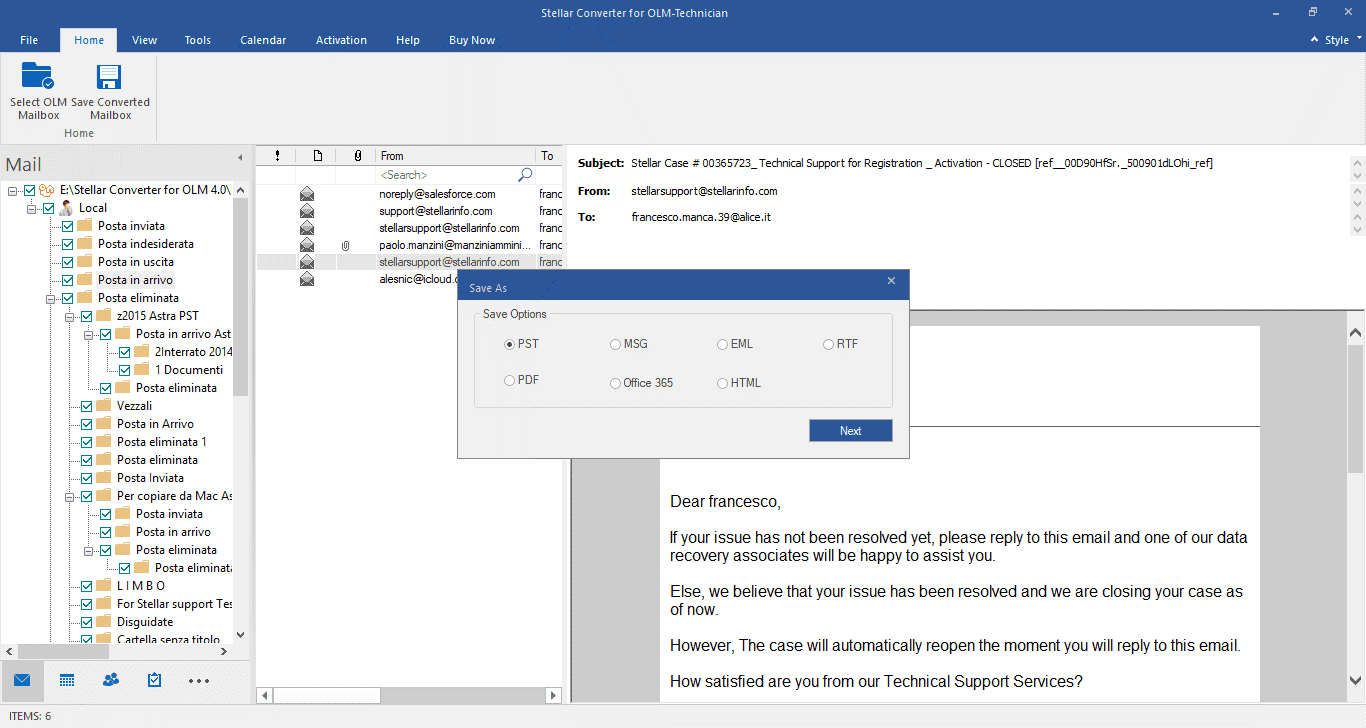Click the Search field in From column
Screen dimensions: 1366x728
445,175
